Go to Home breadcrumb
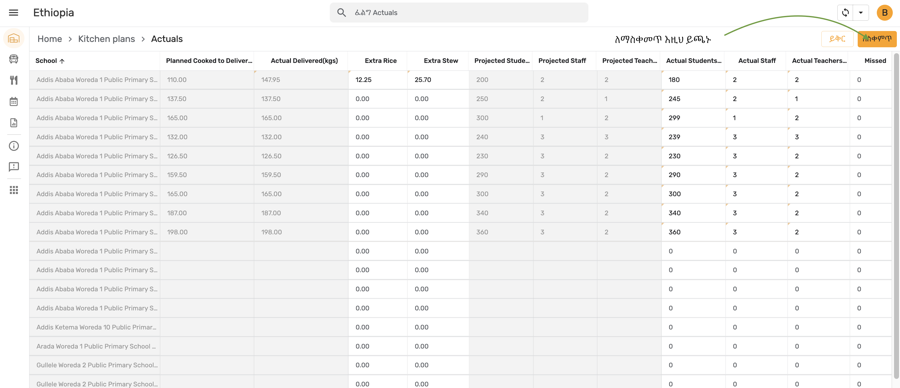Screen dimensions: 900x388 pyautogui.click(x=49, y=39)
